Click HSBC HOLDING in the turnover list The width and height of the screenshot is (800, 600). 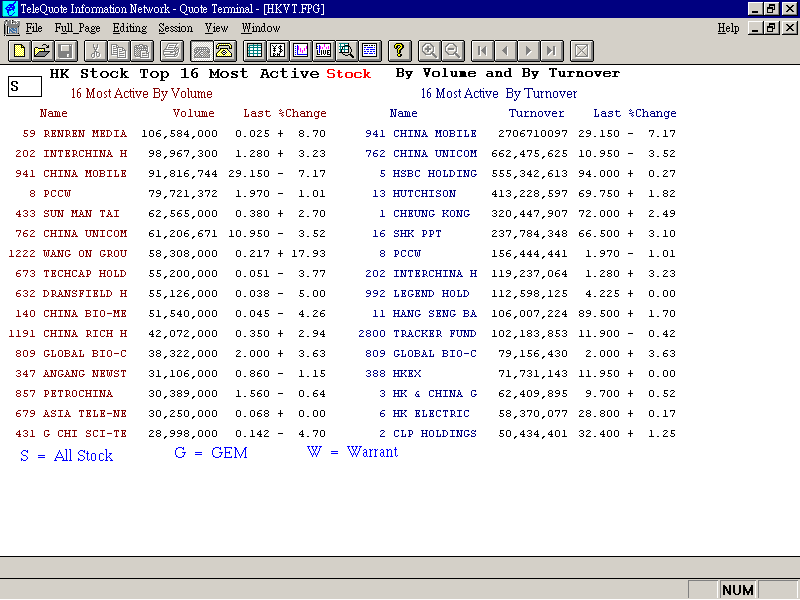435,173
